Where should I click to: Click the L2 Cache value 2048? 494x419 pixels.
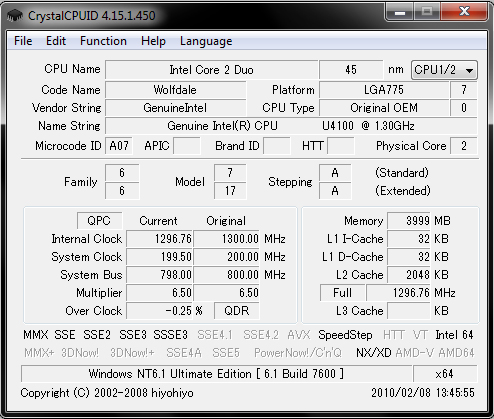pos(409,275)
